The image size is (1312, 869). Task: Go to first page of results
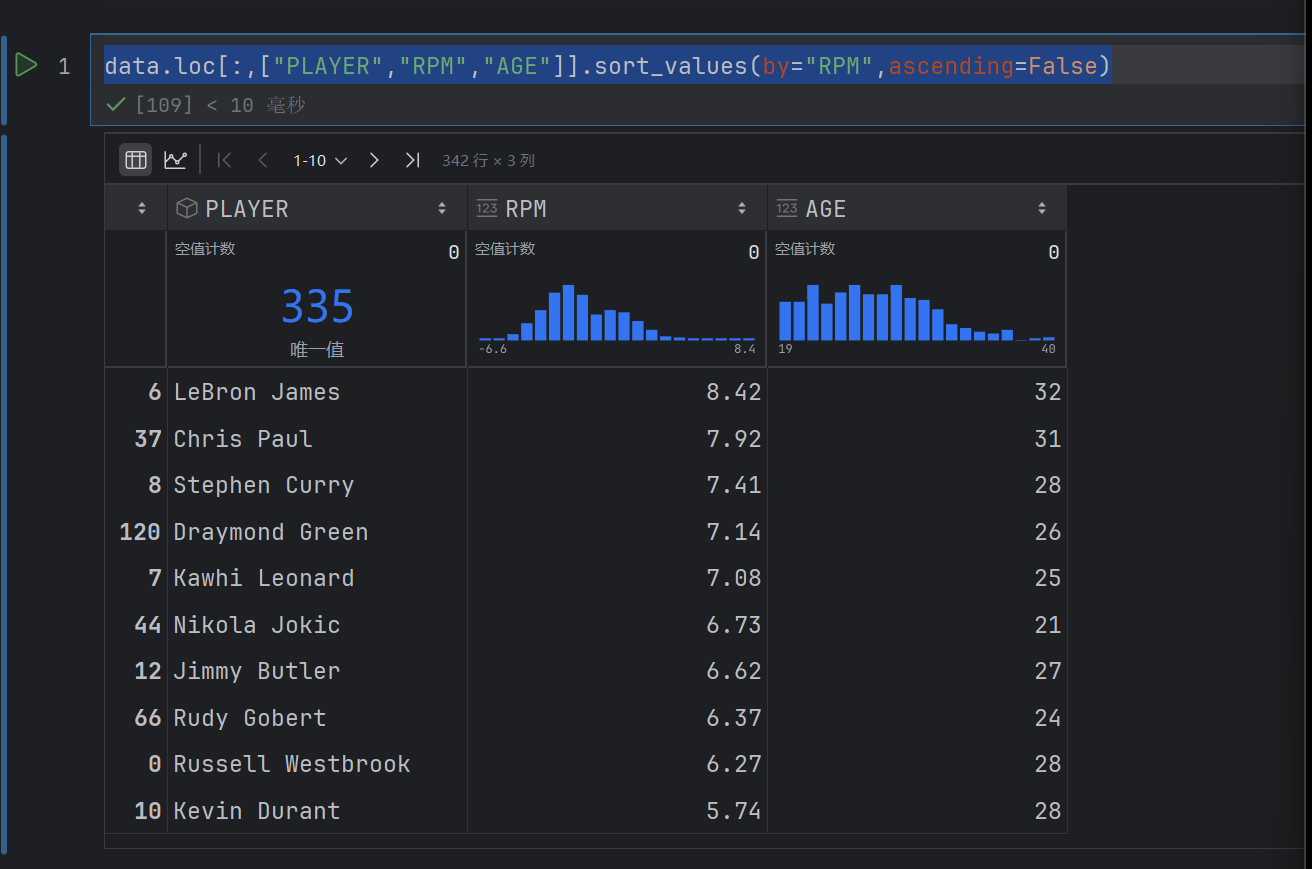(x=225, y=160)
